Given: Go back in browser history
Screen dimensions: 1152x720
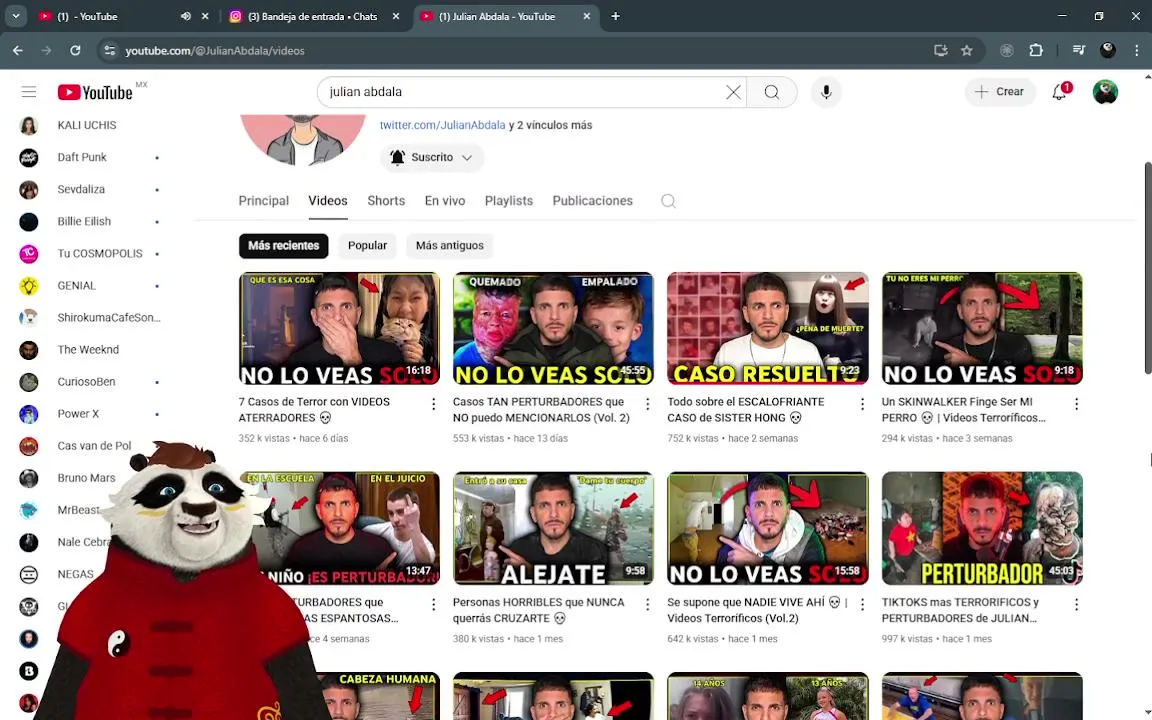Looking at the screenshot, I should [x=18, y=51].
